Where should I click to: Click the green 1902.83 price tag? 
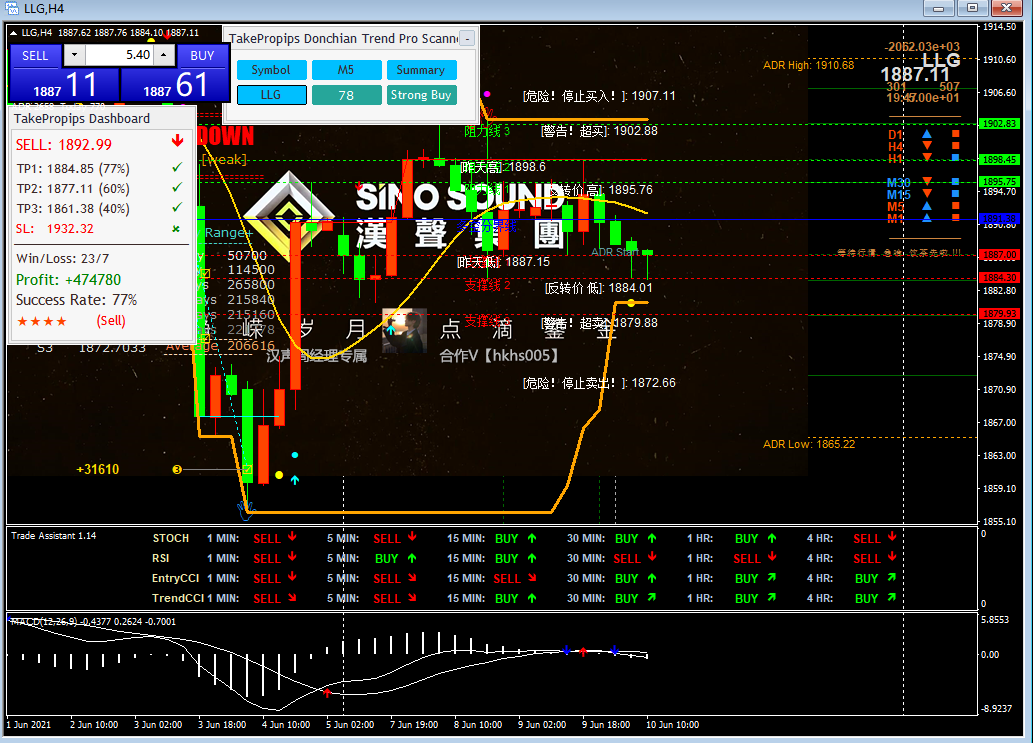point(999,124)
